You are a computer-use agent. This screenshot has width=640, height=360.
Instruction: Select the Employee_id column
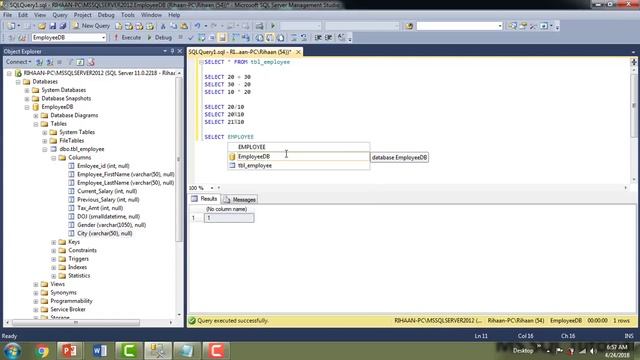[103, 166]
